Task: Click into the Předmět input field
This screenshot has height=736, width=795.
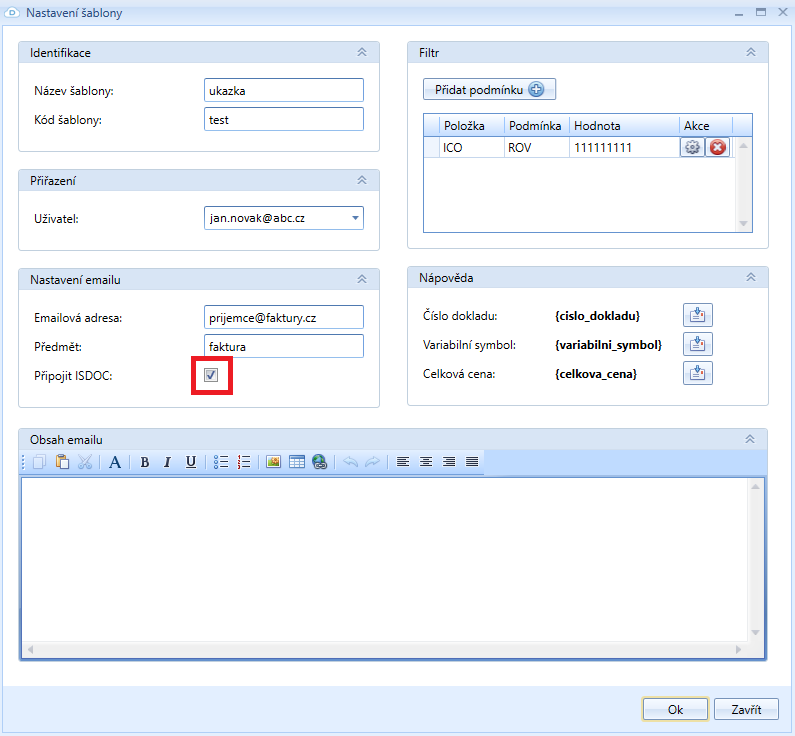Action: click(x=283, y=346)
